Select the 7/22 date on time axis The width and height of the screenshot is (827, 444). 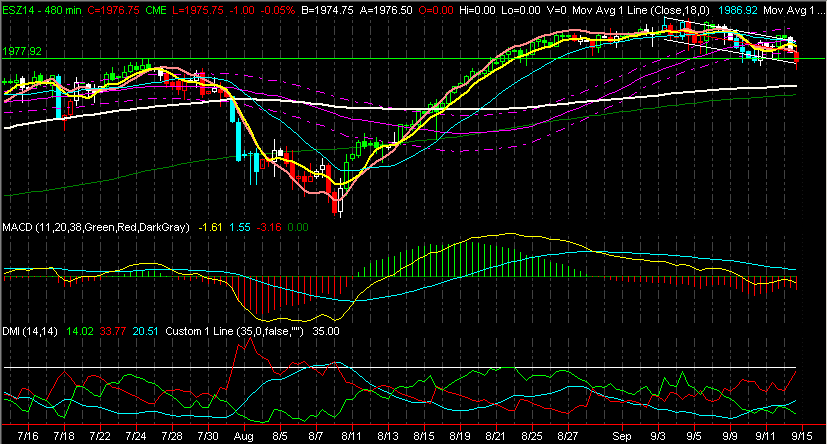[x=100, y=436]
